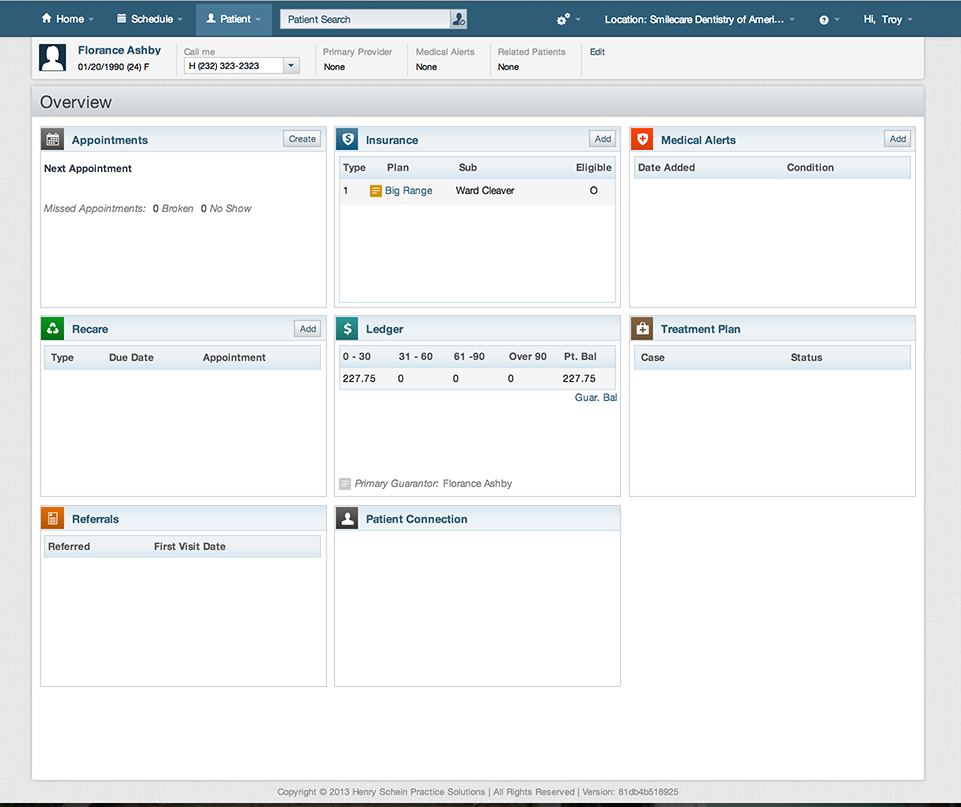Open the Schedule menu
Viewport: 961px width, 807px height.
pos(150,19)
